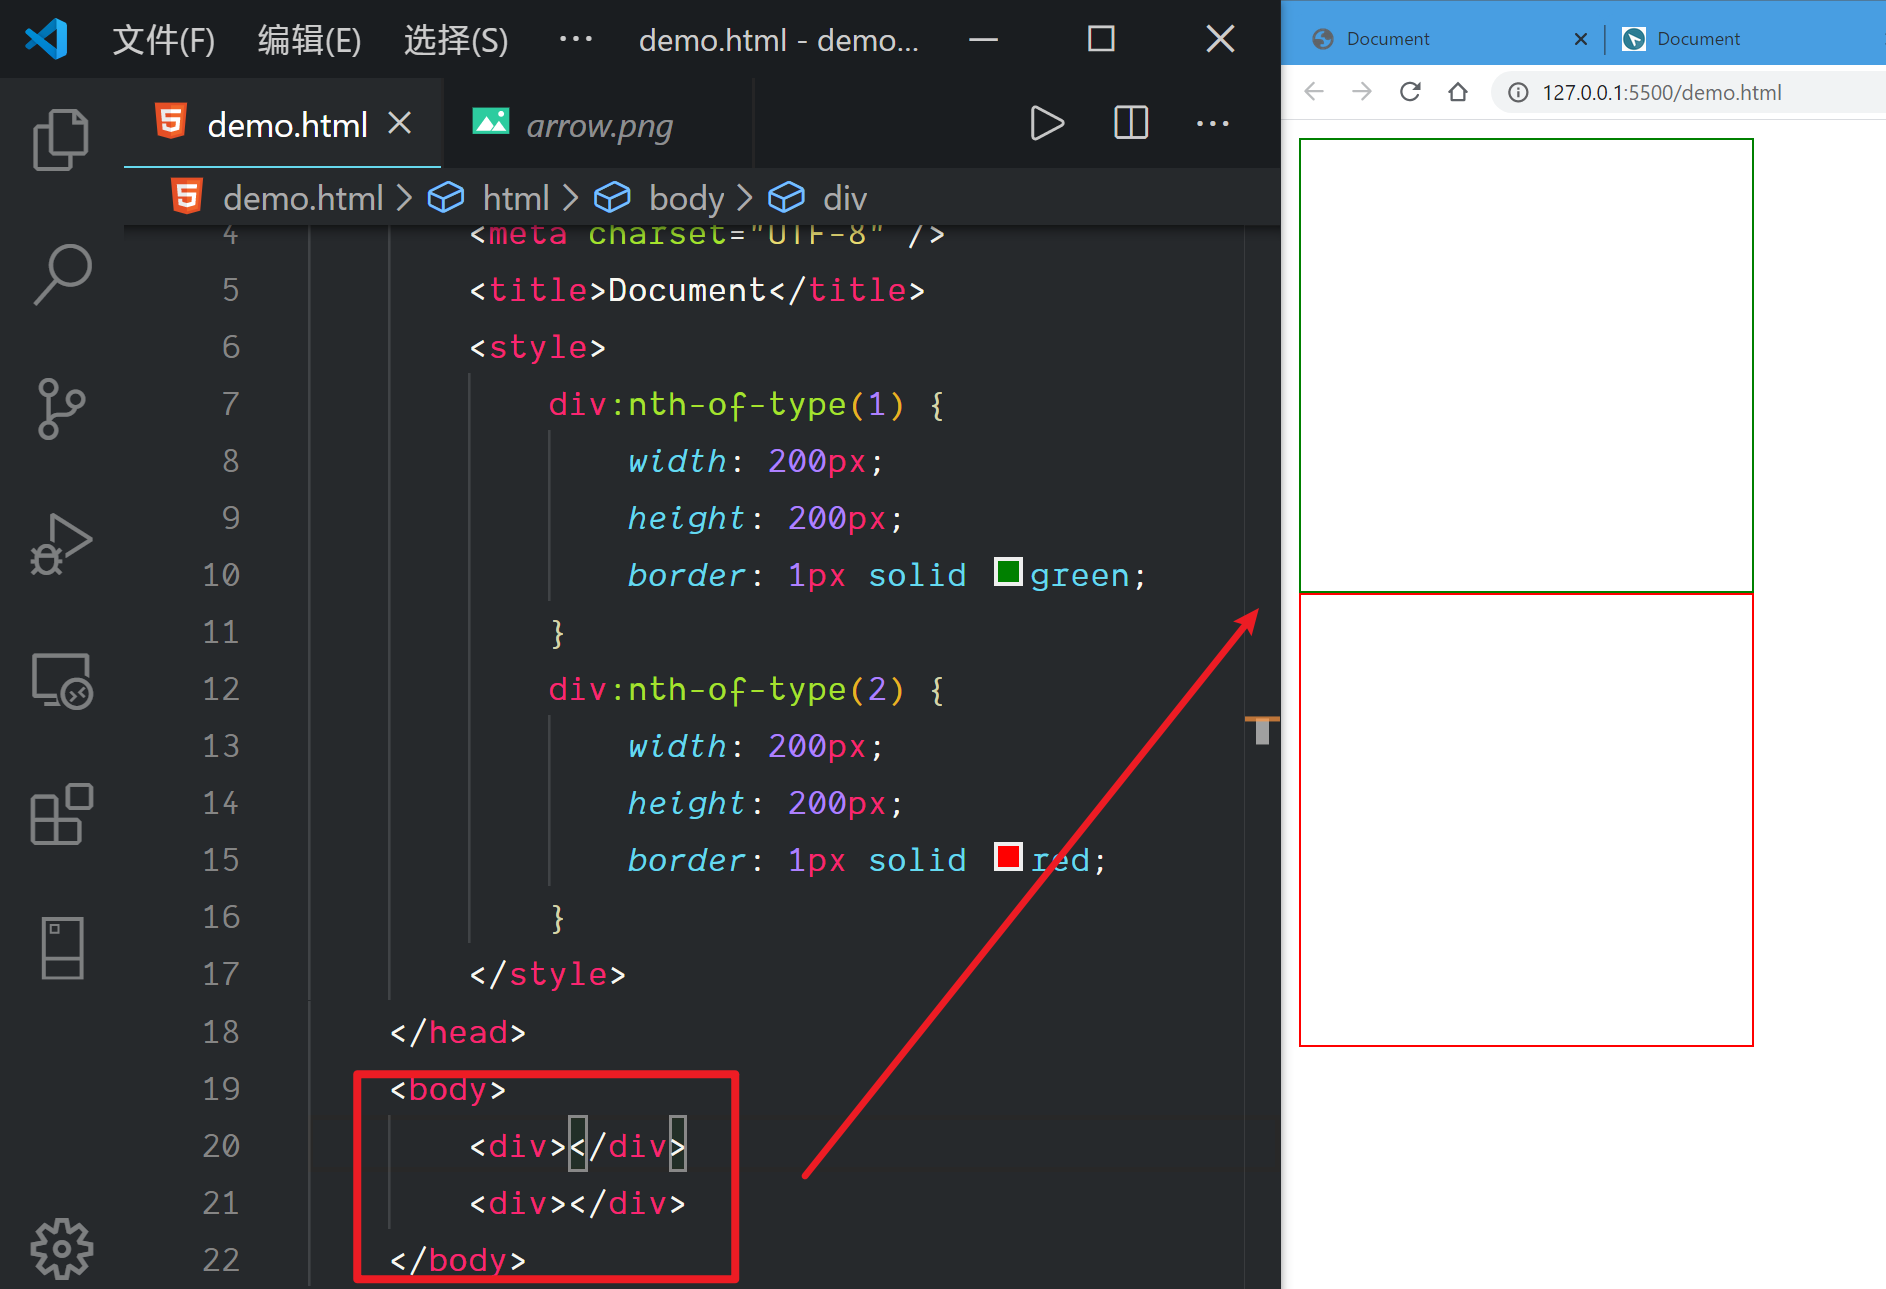Place cursor on div:nth-of-type(1) selector
The width and height of the screenshot is (1886, 1289).
(x=726, y=404)
